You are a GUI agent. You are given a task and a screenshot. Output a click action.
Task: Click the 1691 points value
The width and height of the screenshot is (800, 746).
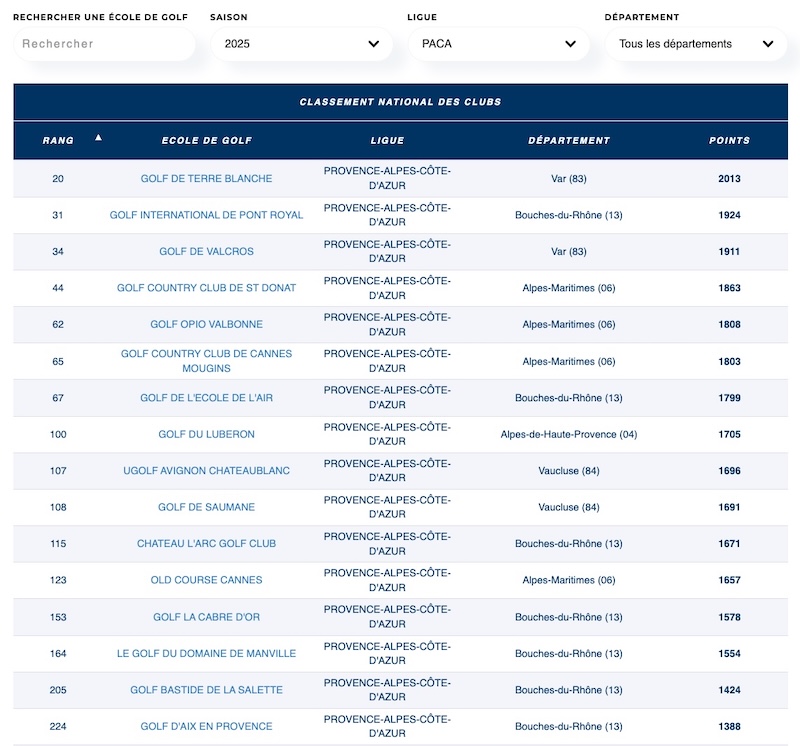pos(729,507)
